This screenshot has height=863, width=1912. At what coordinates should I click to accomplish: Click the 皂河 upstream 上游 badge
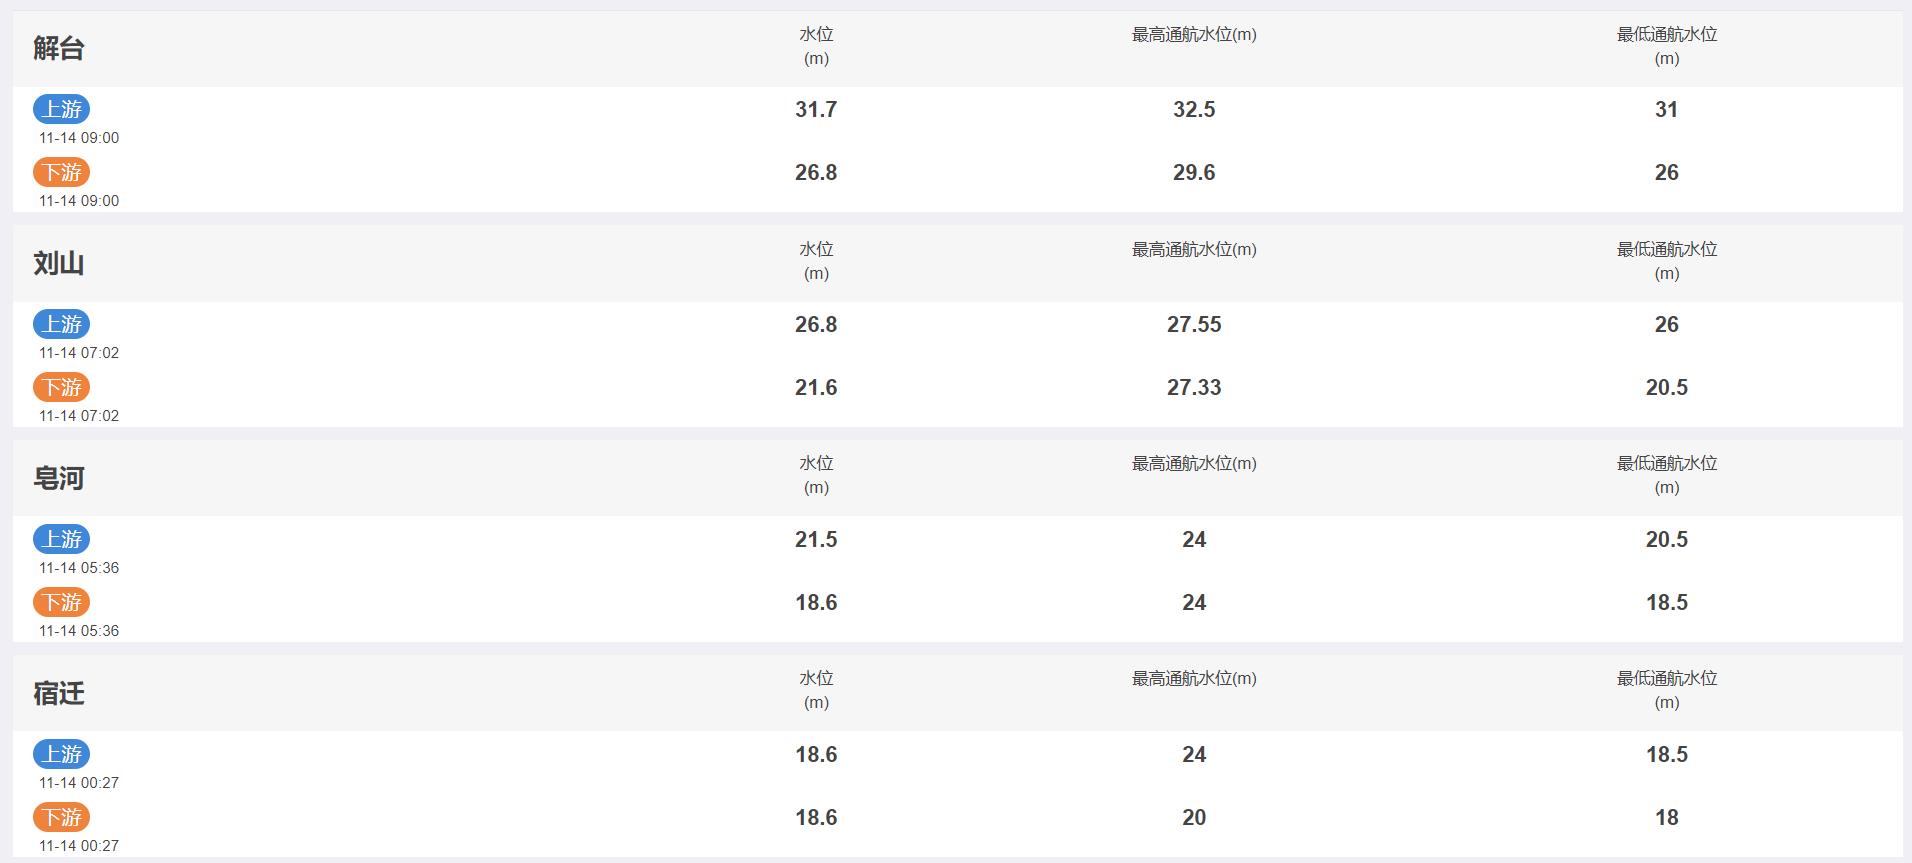[x=61, y=539]
